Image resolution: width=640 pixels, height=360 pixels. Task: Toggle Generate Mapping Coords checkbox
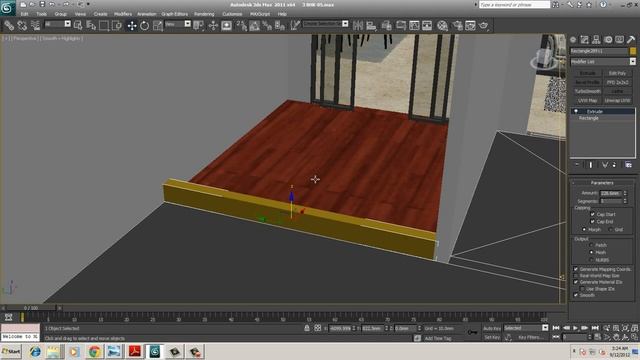[576, 269]
